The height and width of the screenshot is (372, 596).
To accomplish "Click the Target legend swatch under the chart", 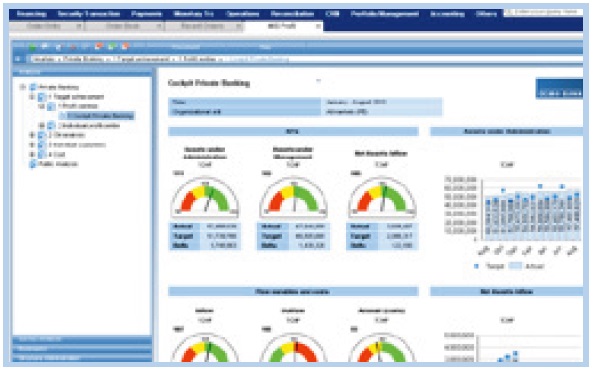I will point(476,266).
